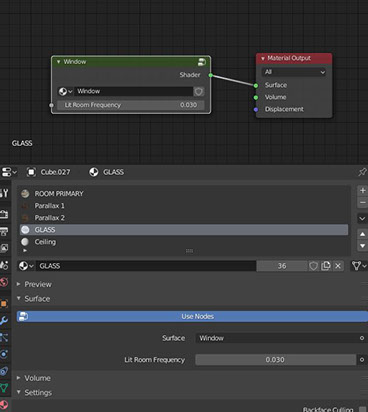Click the dot beside Surface Window field
This screenshot has height=412, width=368.
(x=362, y=338)
